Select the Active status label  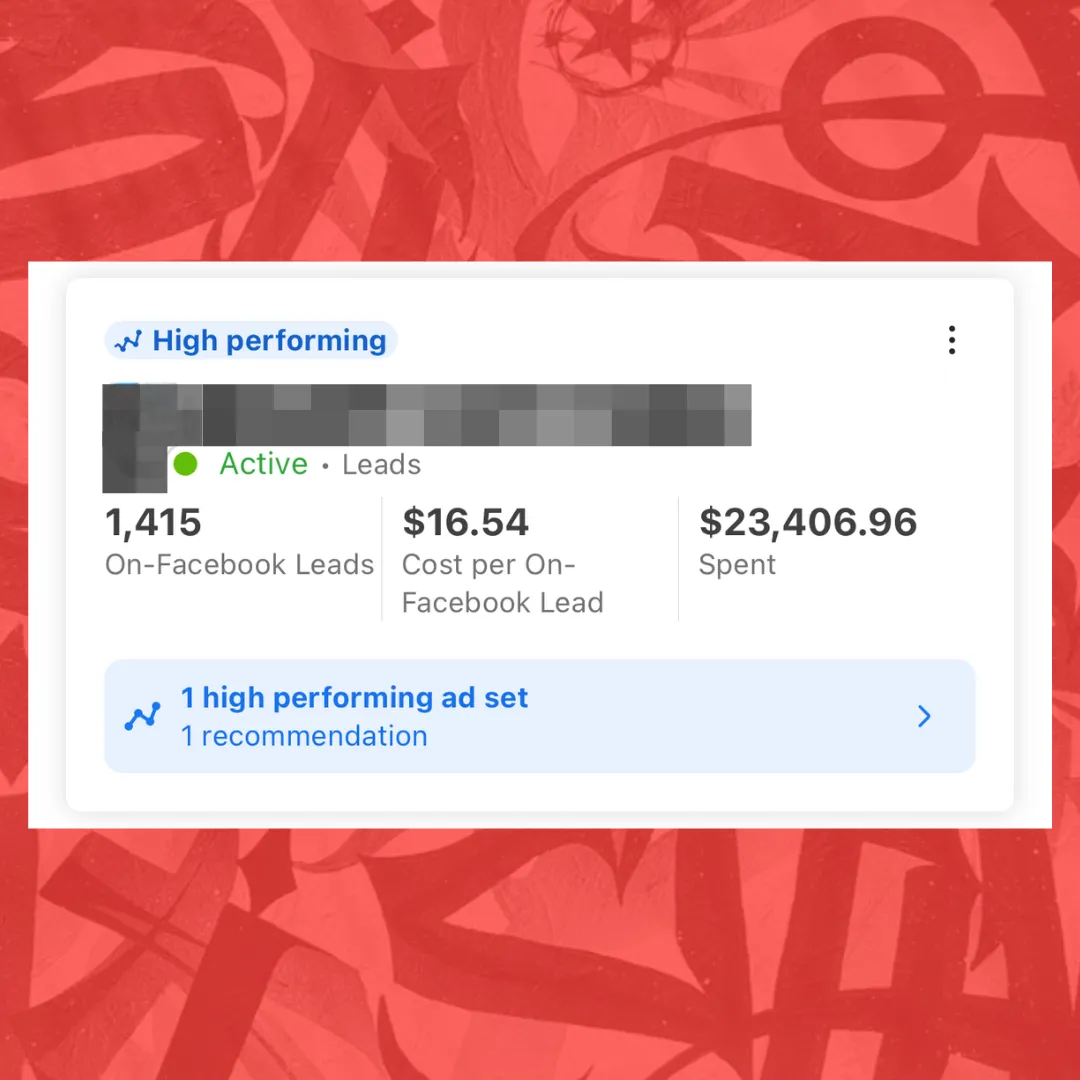click(263, 464)
